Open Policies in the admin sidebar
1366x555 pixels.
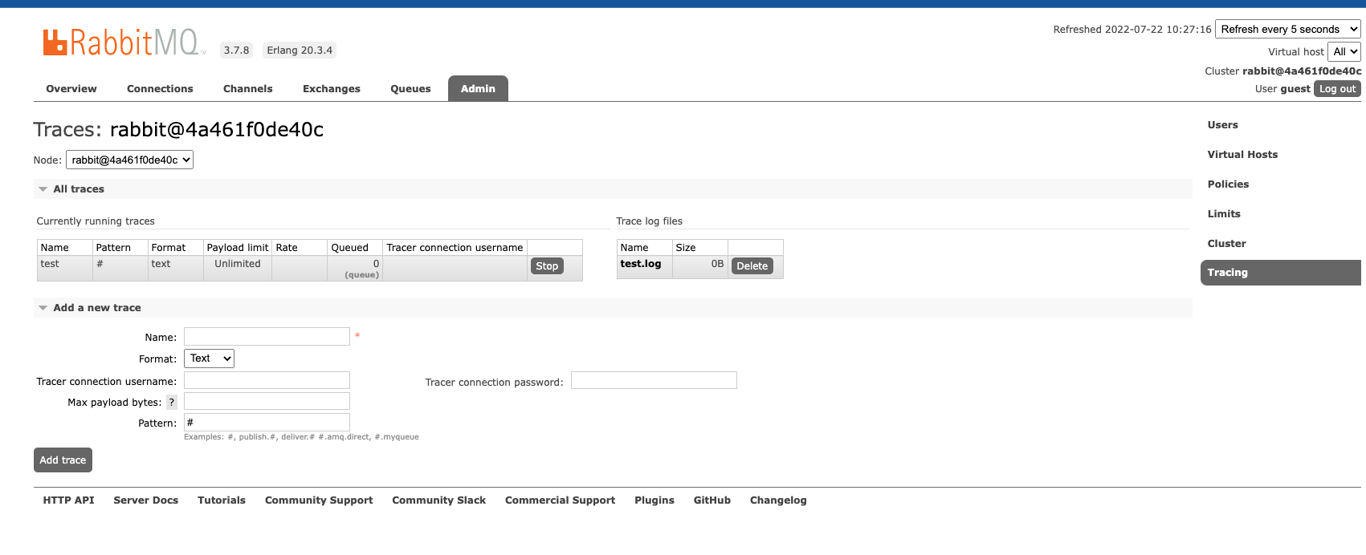[x=1228, y=184]
